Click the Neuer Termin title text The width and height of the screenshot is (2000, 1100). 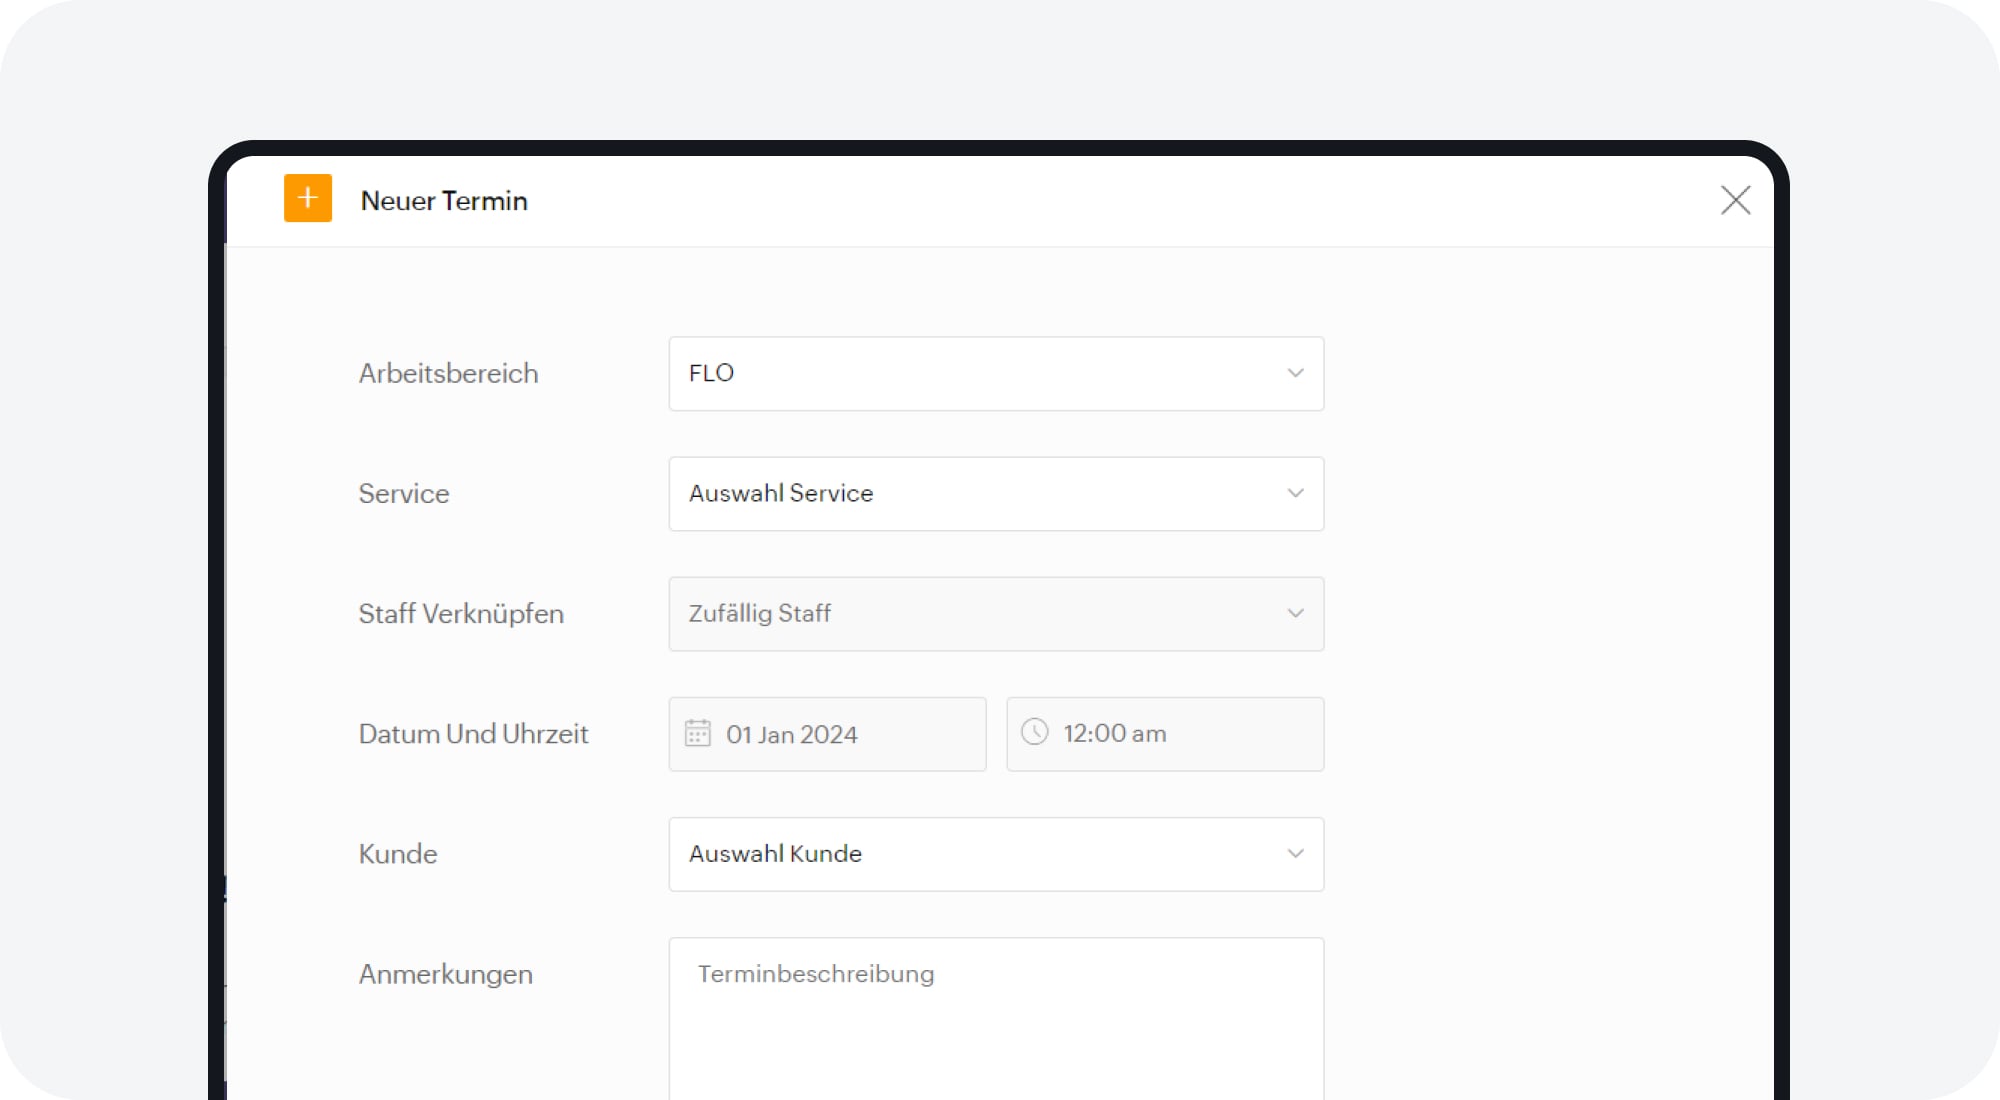[444, 200]
